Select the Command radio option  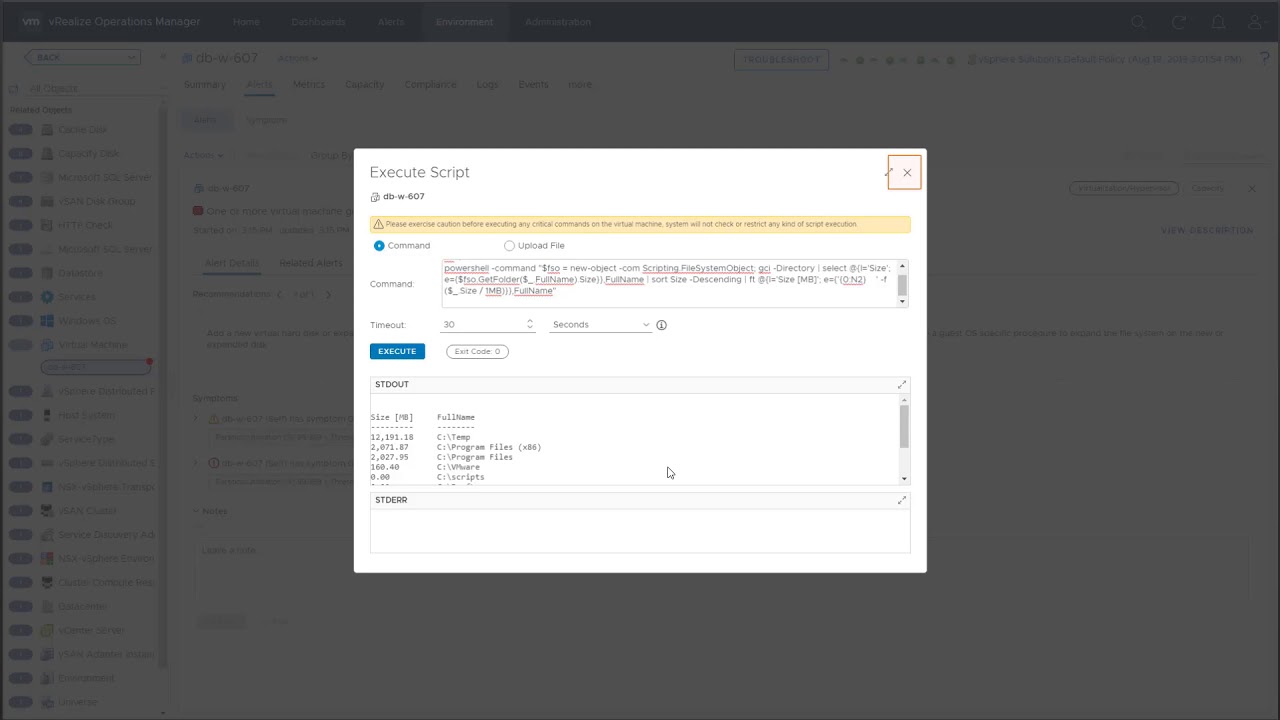(379, 246)
